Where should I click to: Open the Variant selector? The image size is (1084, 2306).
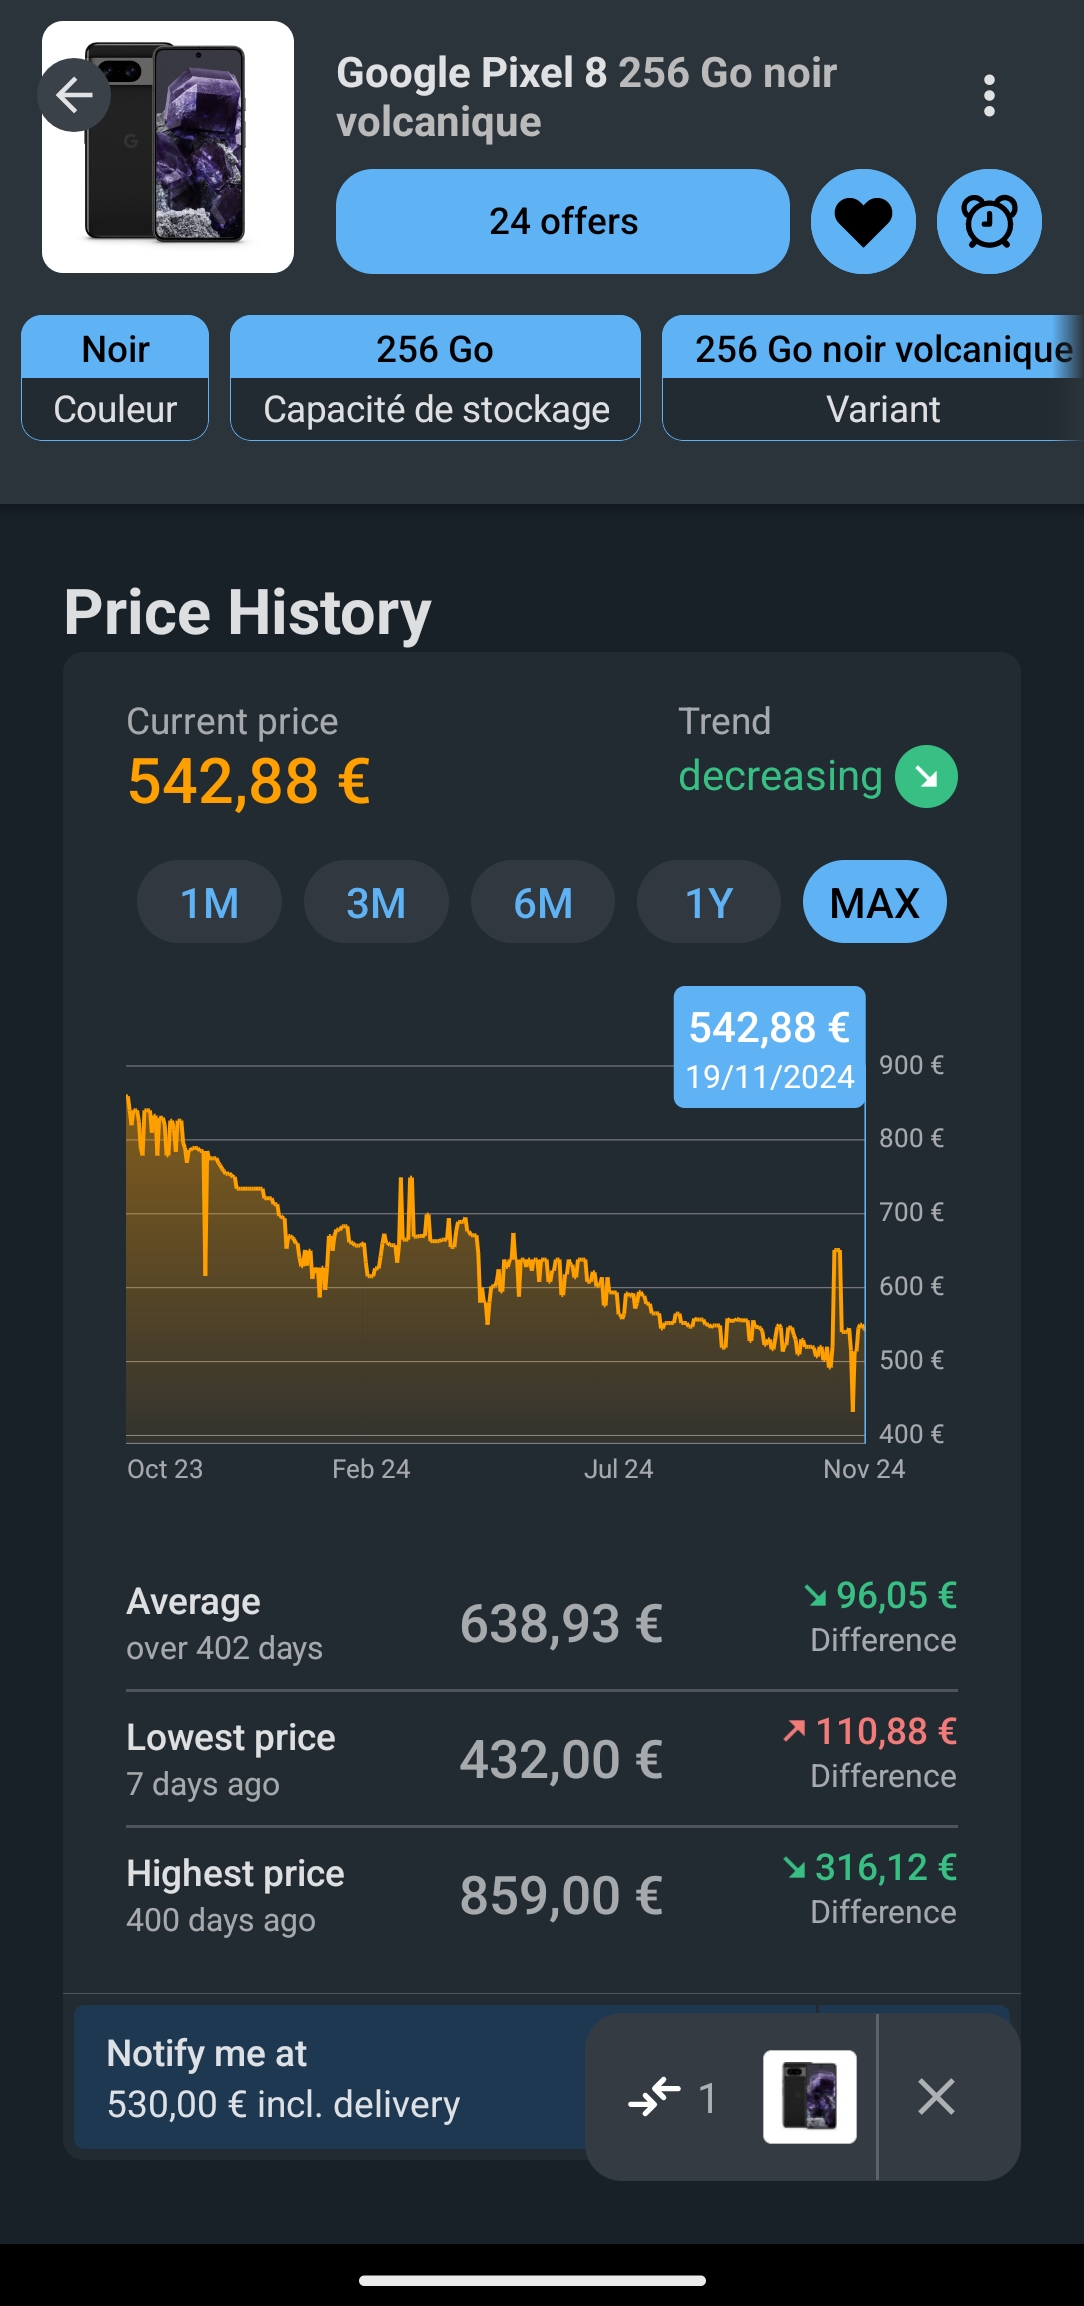(872, 378)
